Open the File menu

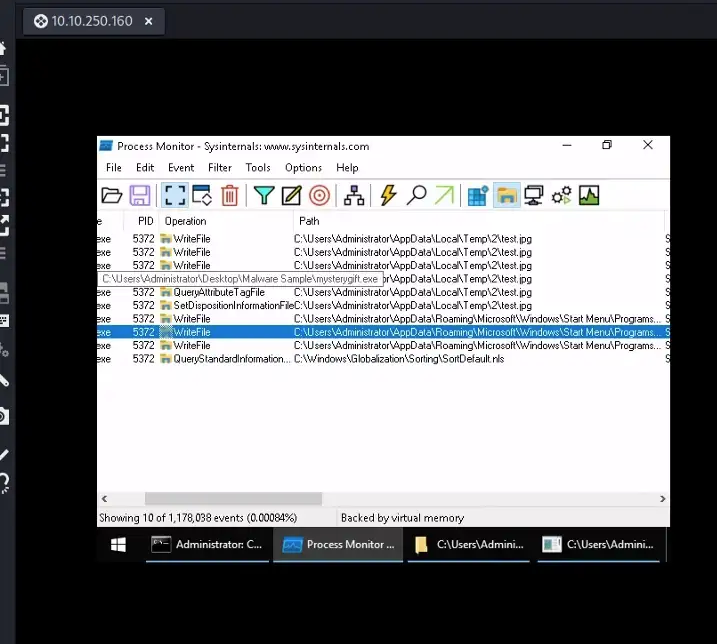(114, 168)
